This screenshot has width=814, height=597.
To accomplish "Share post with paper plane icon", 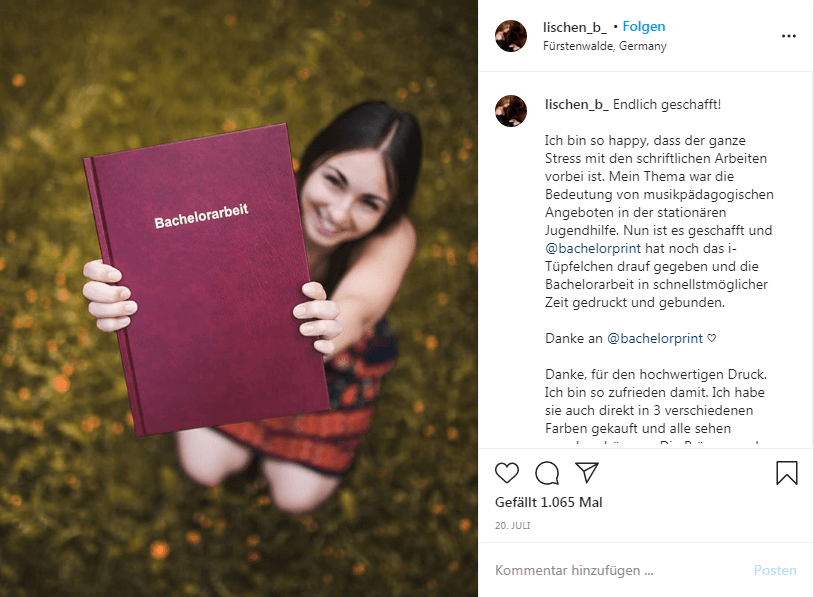I will [x=587, y=472].
